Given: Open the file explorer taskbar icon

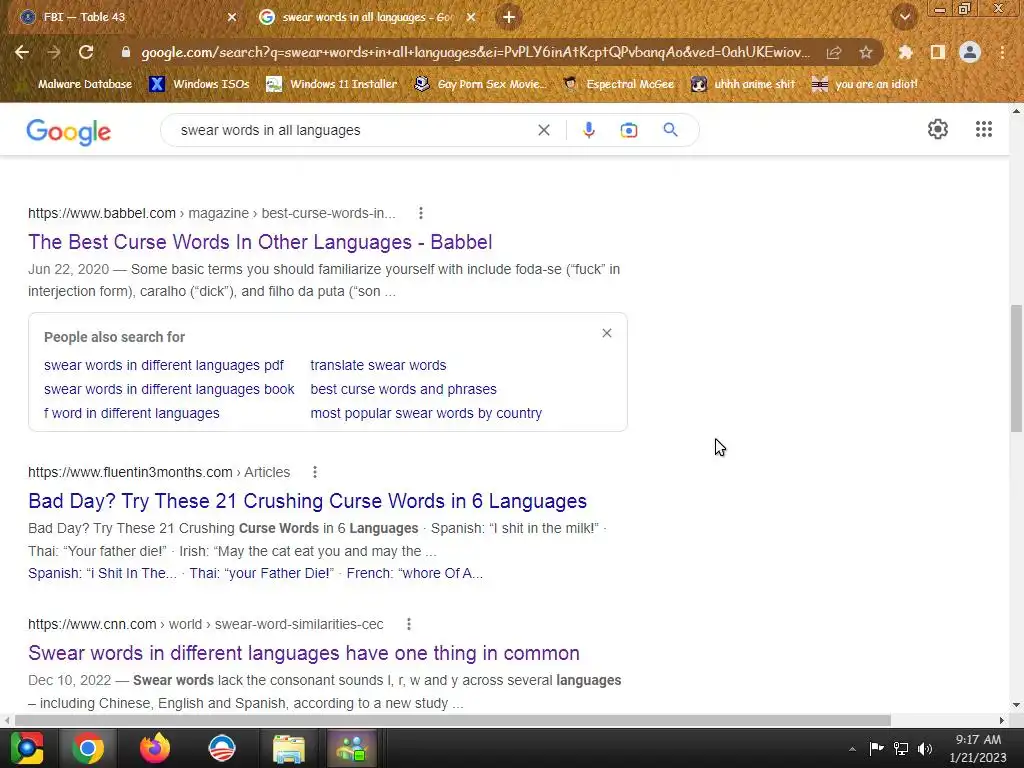Looking at the screenshot, I should (x=288, y=748).
